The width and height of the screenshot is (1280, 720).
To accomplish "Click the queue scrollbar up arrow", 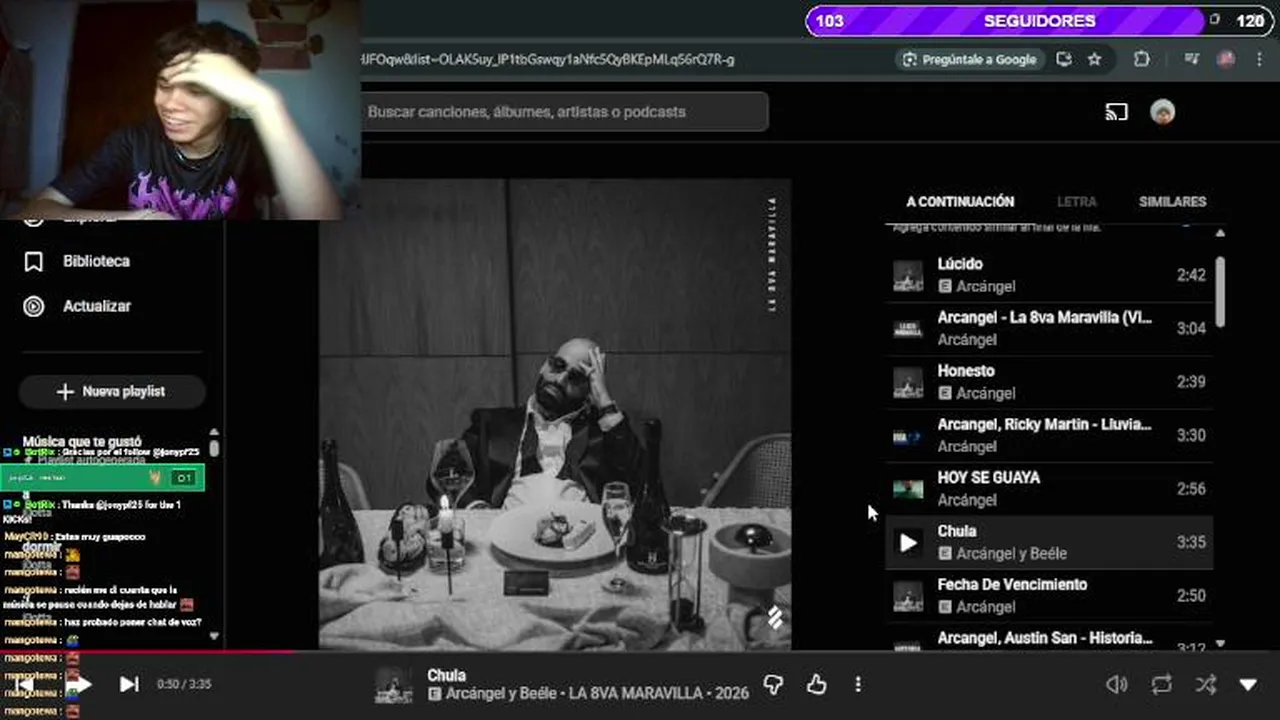I will 1220,233.
